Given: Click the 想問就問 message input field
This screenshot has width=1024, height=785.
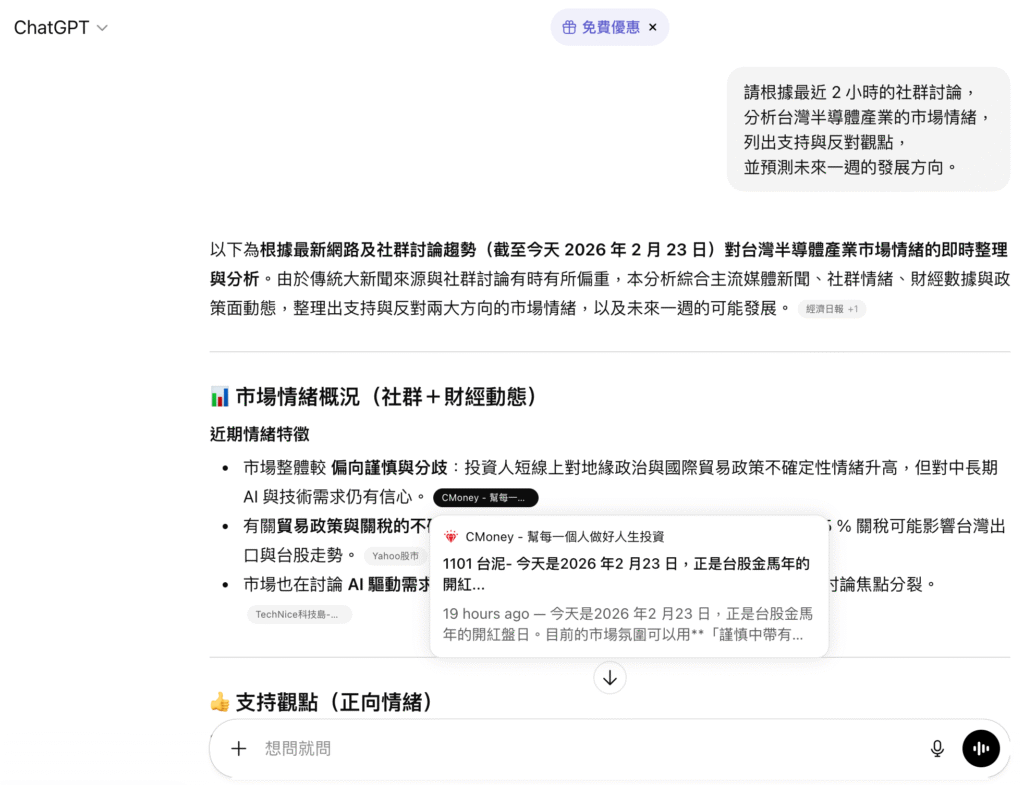Looking at the screenshot, I should pos(300,748).
